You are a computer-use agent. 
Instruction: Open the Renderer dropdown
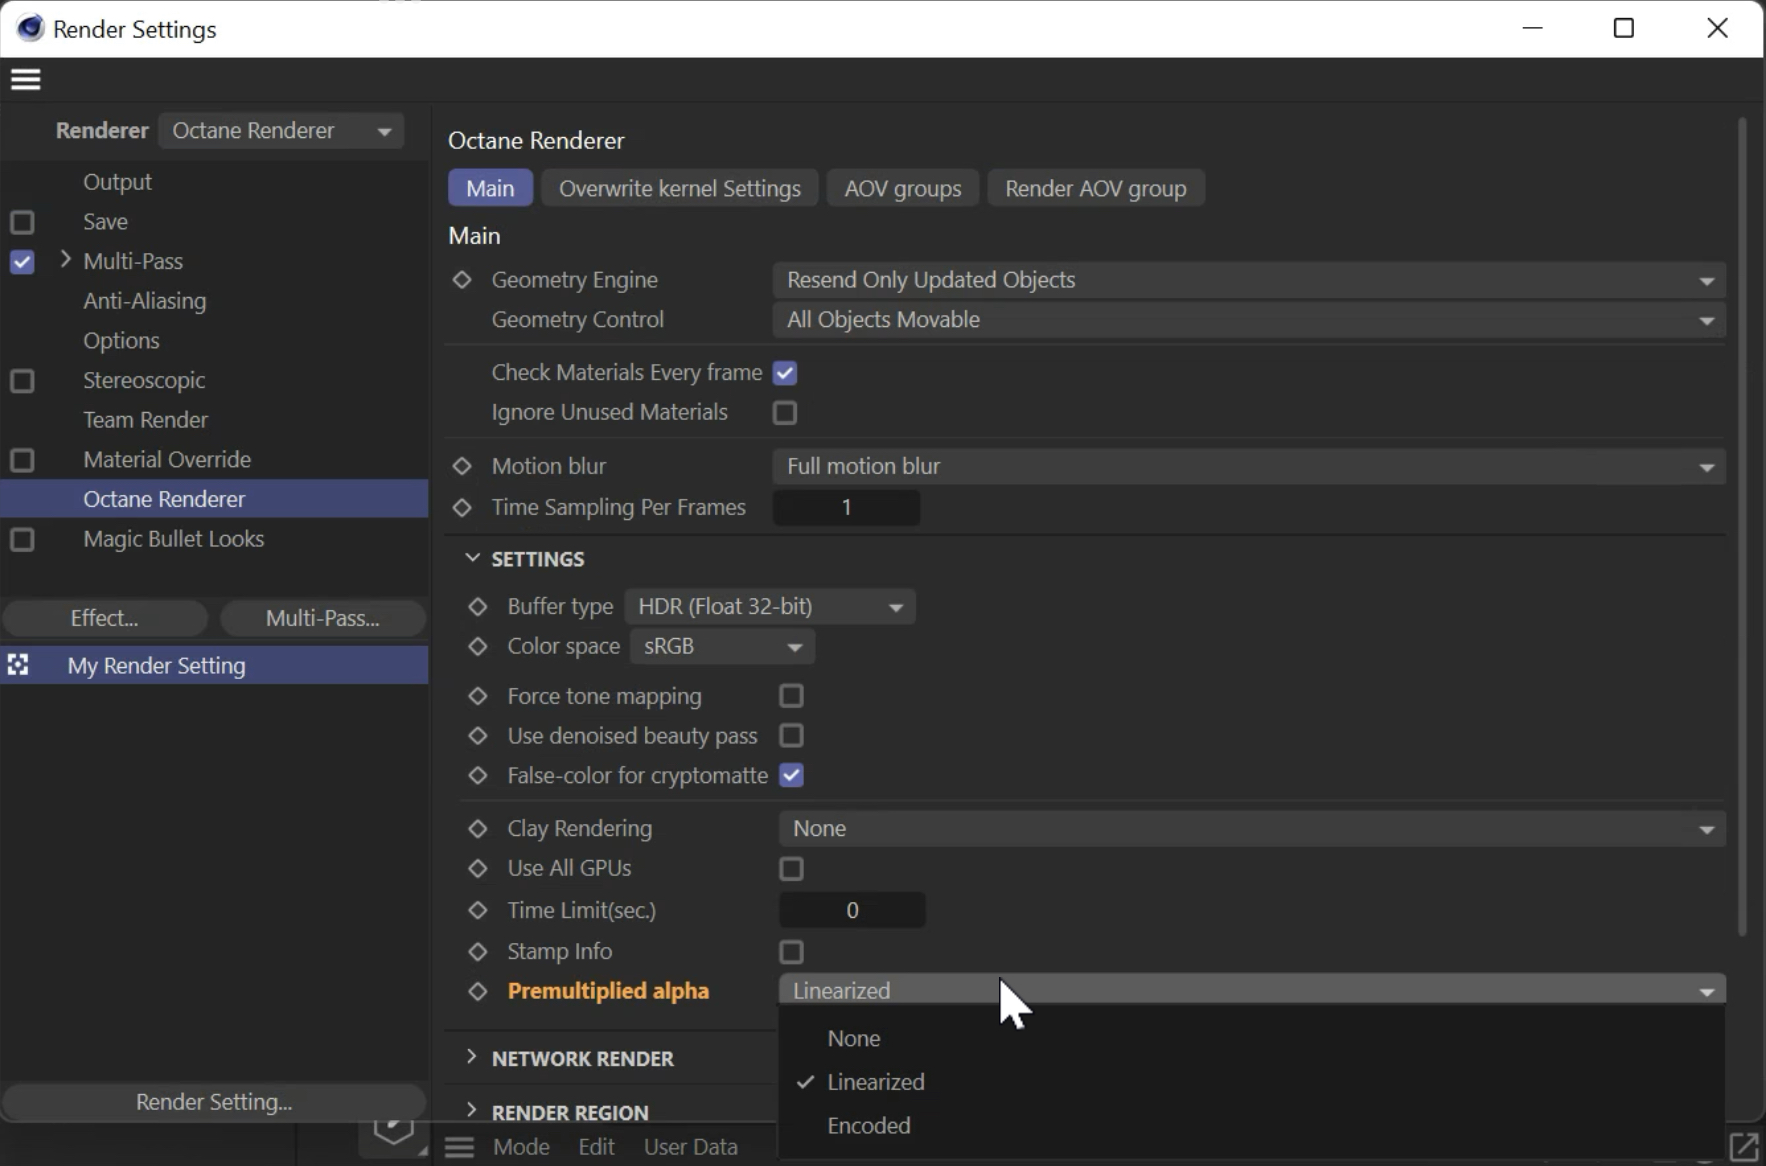coord(281,131)
